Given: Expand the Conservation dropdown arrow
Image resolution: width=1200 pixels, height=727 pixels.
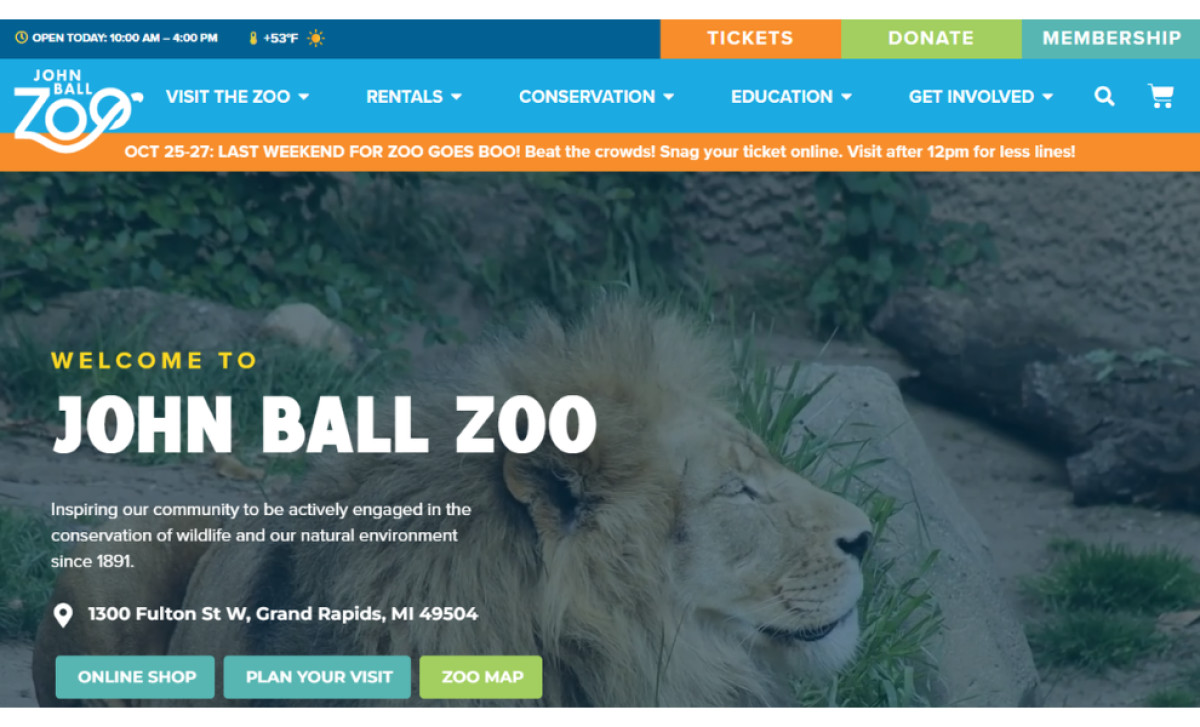Looking at the screenshot, I should [x=668, y=97].
